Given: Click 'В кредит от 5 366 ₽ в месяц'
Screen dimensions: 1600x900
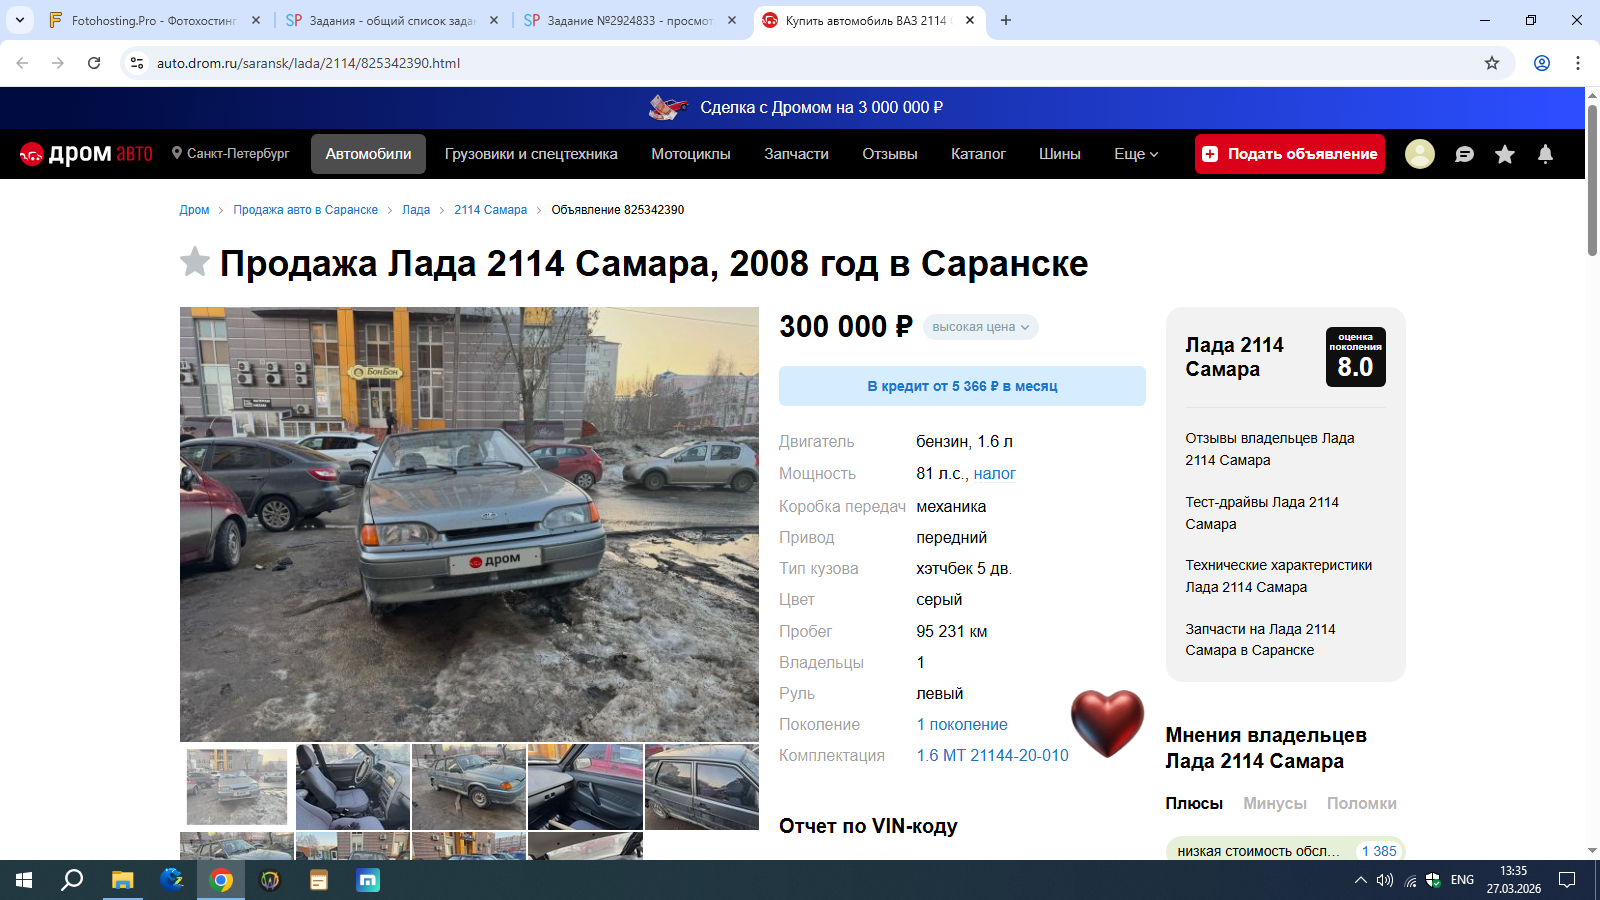Looking at the screenshot, I should point(962,386).
